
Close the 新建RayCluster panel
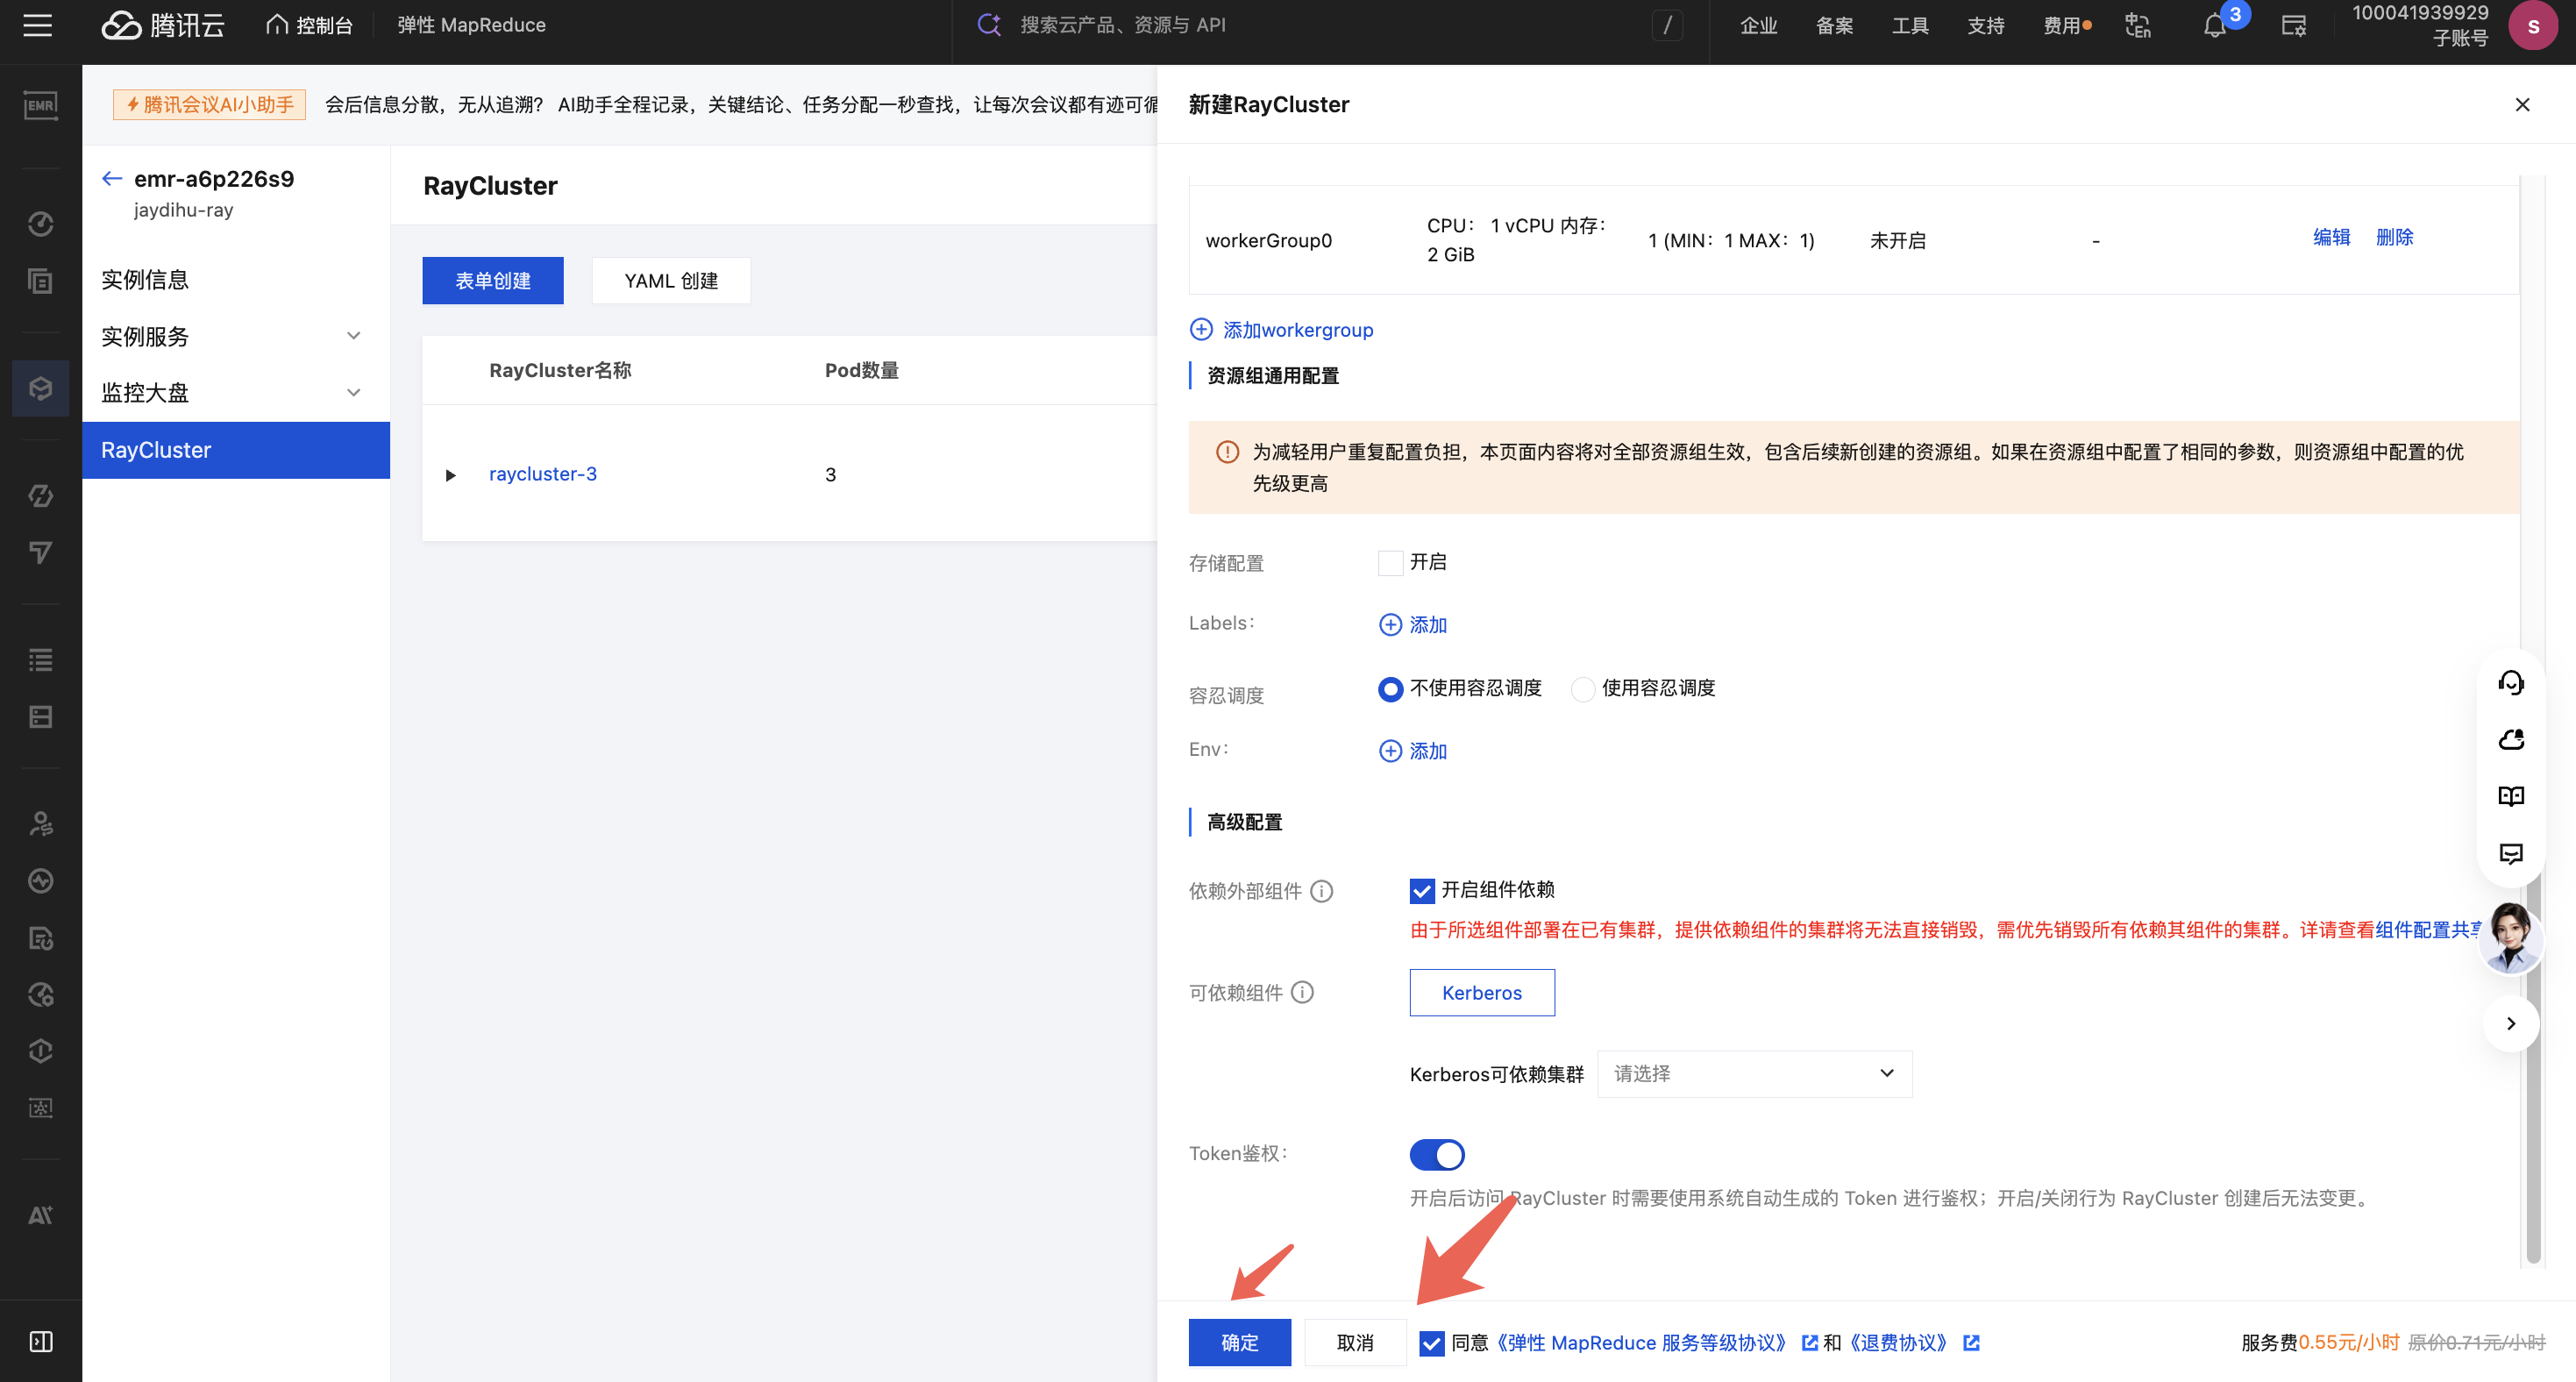click(x=2522, y=104)
